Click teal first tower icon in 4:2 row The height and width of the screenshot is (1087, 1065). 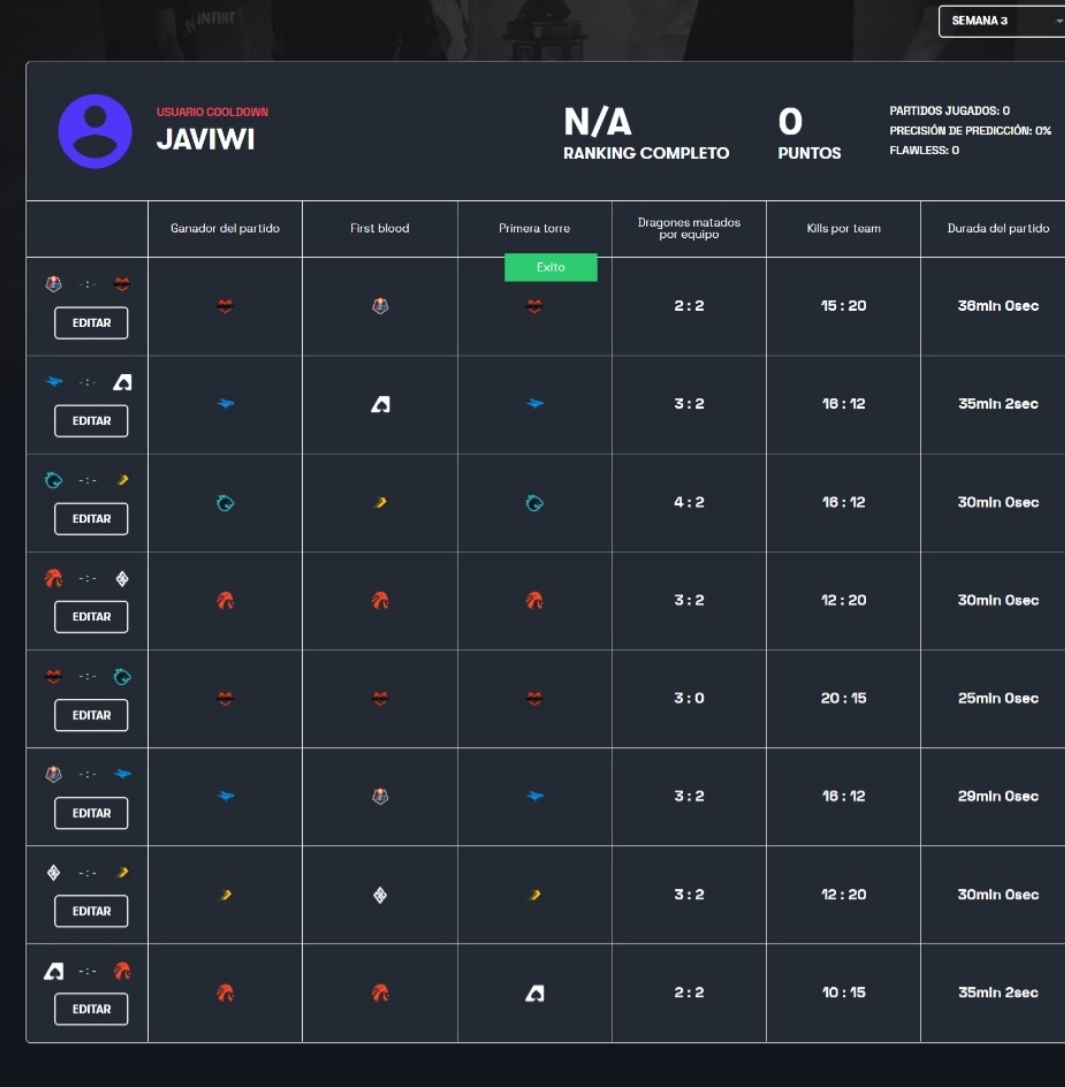(535, 503)
